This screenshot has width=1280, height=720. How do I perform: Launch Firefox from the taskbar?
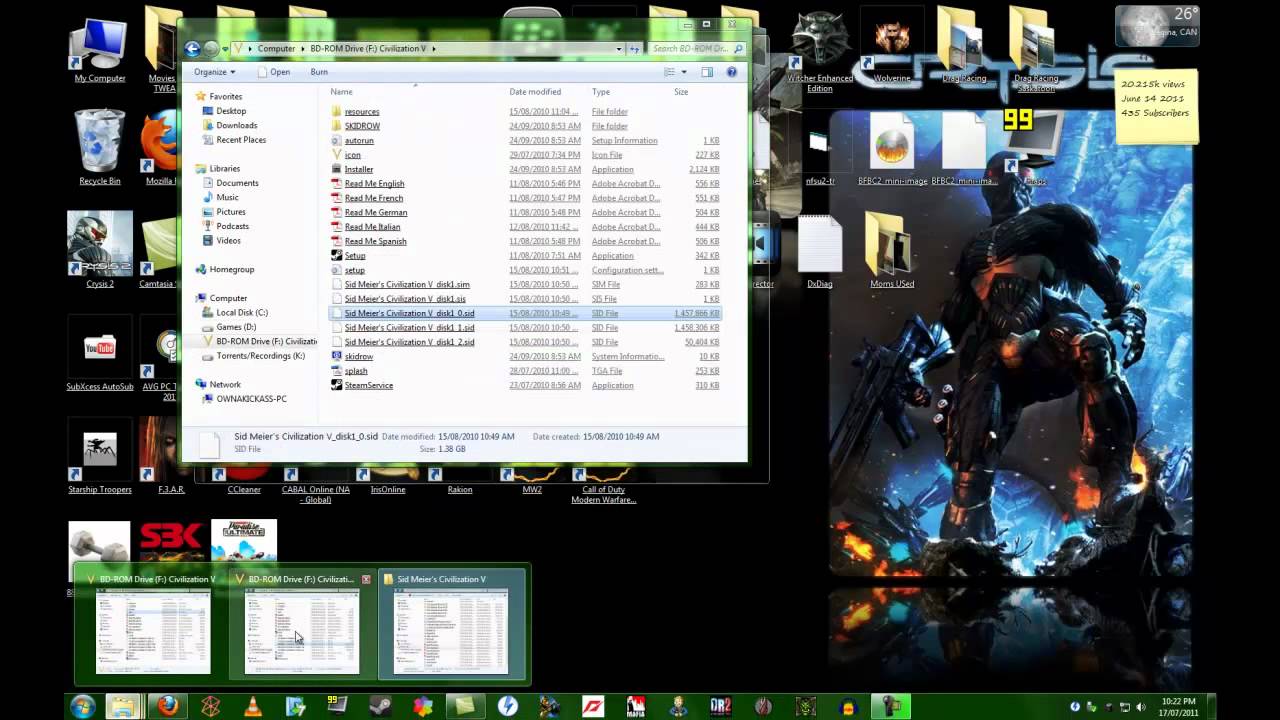[x=167, y=706]
